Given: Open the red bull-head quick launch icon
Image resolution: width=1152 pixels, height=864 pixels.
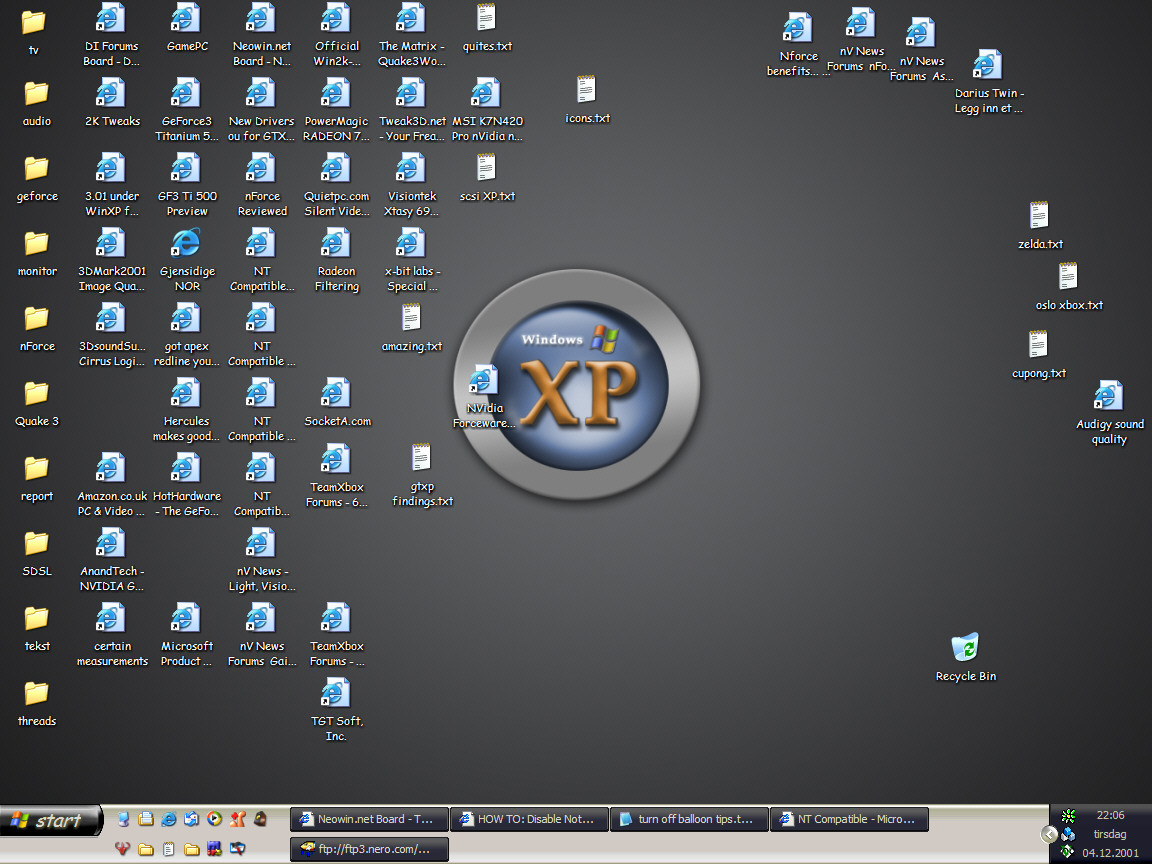Looking at the screenshot, I should (122, 849).
